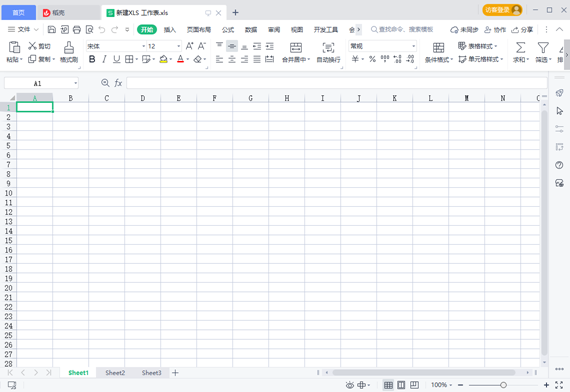Click the formula bar input field

337,83
